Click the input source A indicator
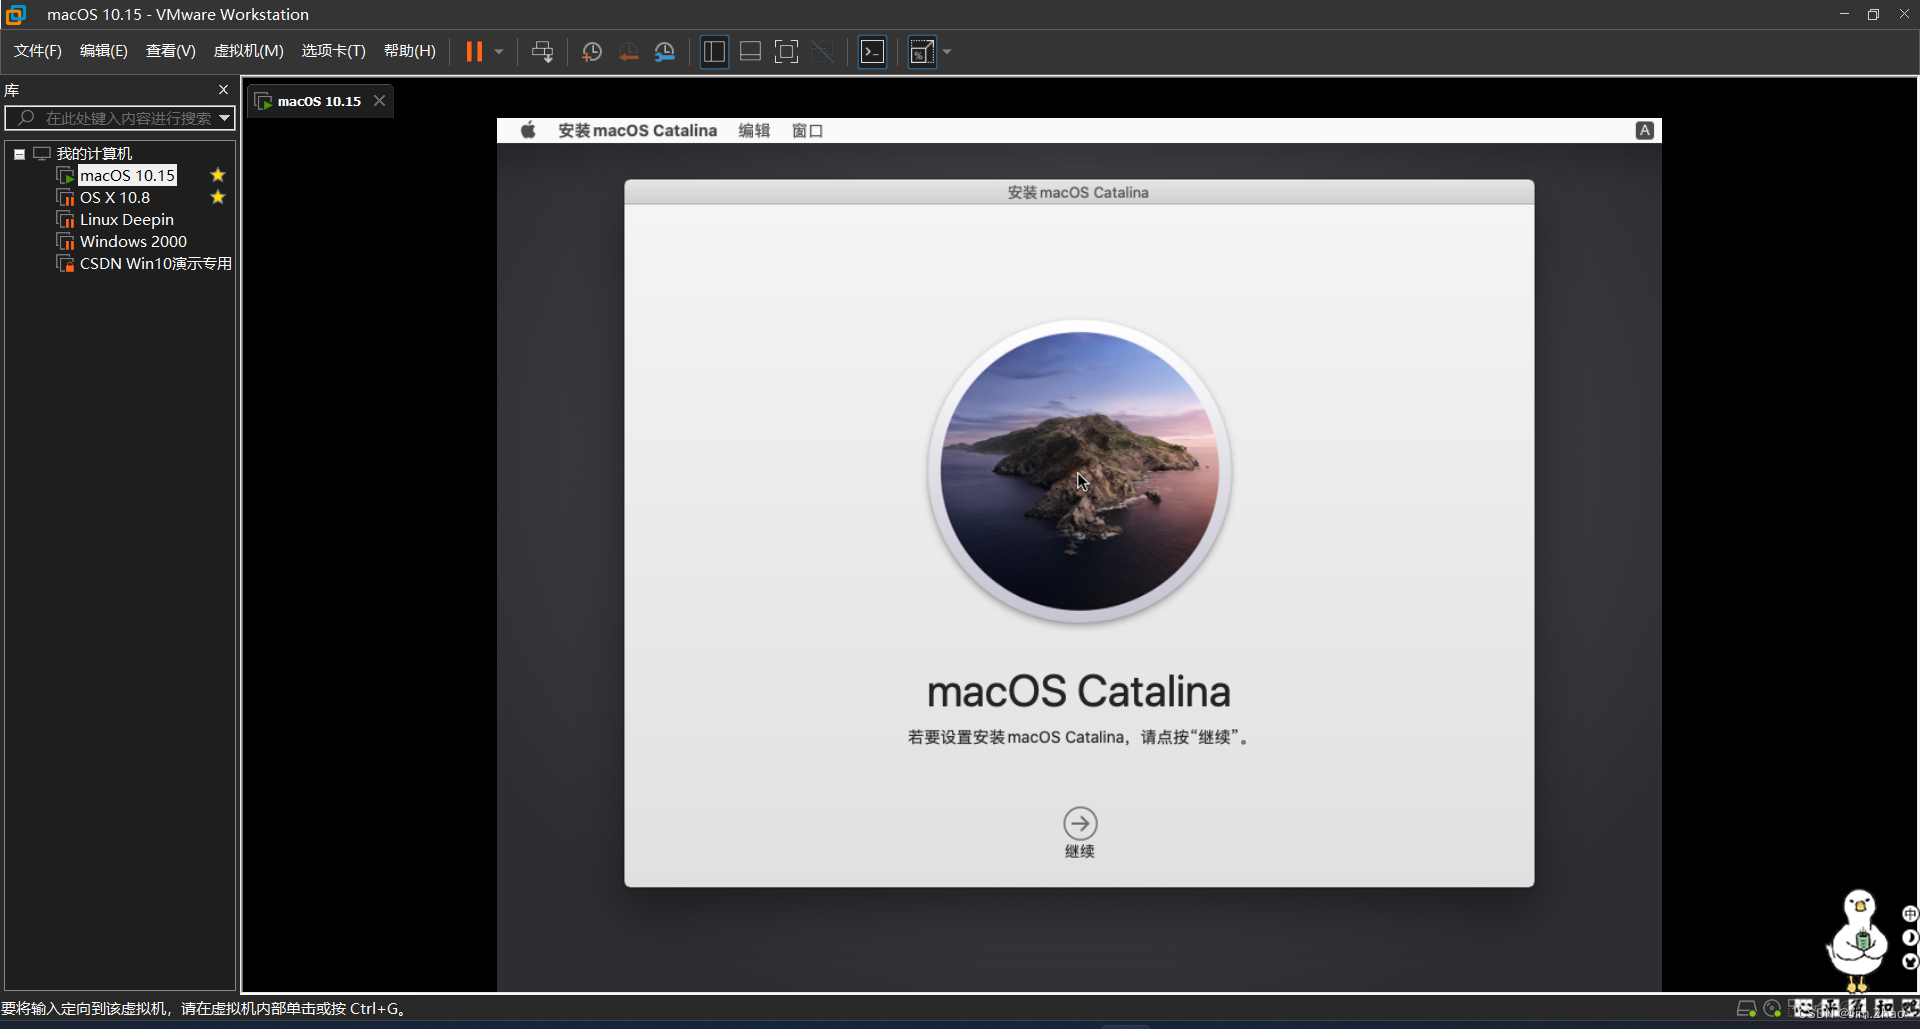Screen dimensions: 1920x1029 click(x=1644, y=130)
